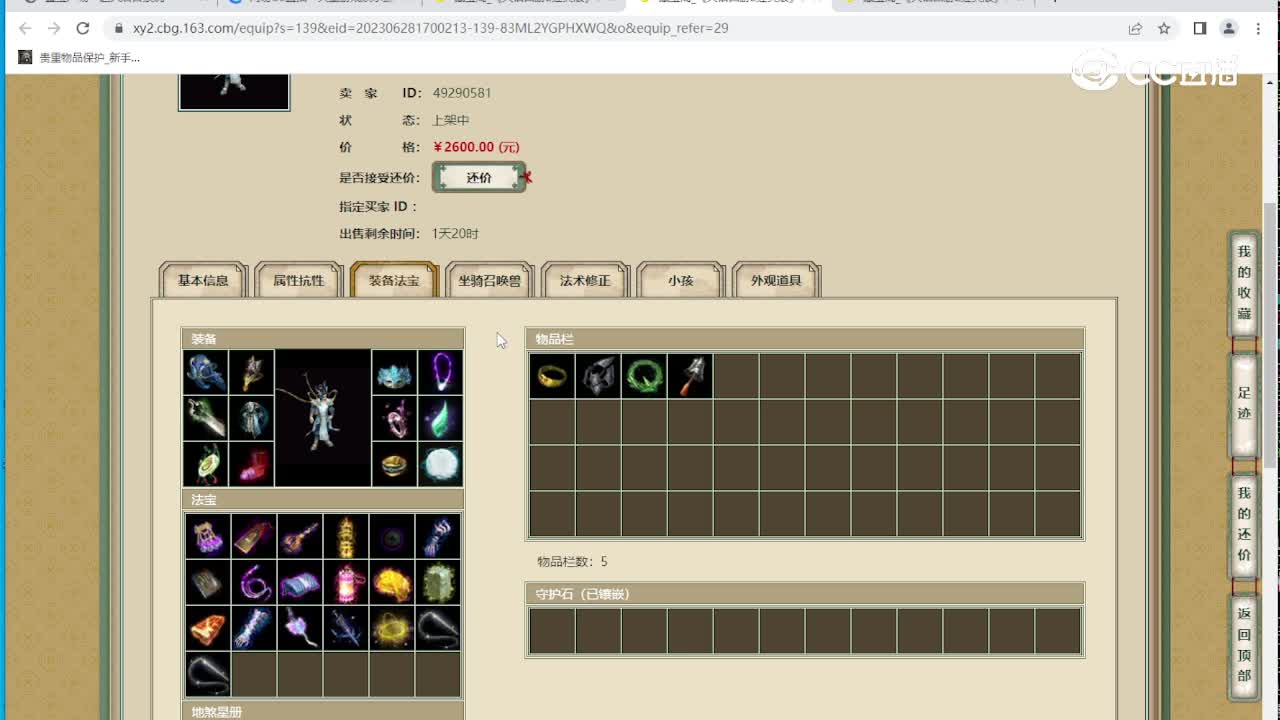Viewport: 1280px width, 720px height.
Task: Open 我的收藏 in the side panel
Action: [x=1244, y=282]
